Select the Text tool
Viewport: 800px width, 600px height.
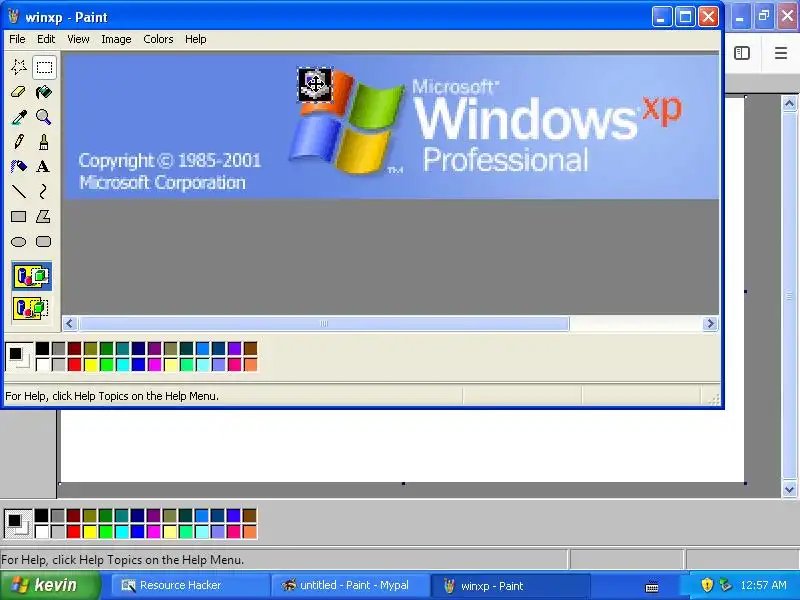[x=44, y=166]
